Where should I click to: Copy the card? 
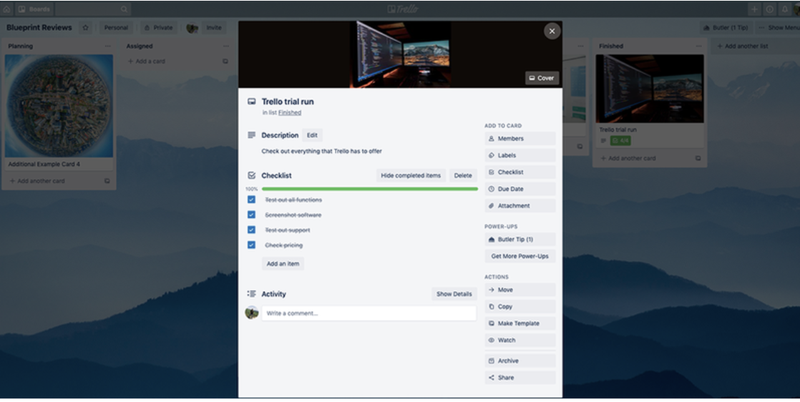point(520,307)
